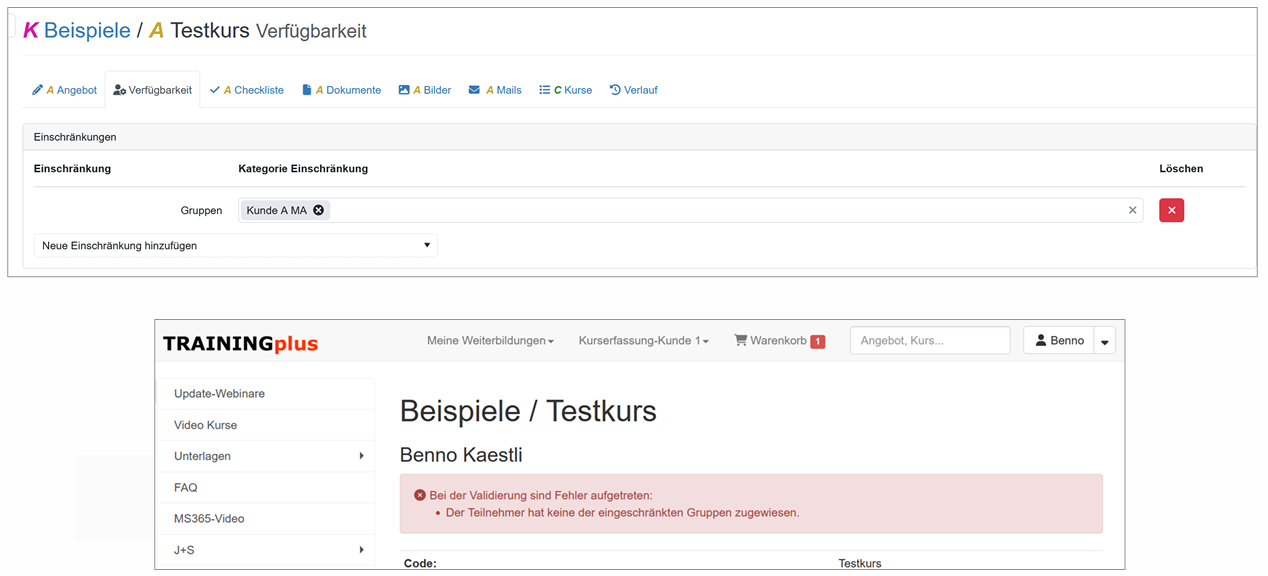Switch to the Checkliste tab

pos(247,90)
